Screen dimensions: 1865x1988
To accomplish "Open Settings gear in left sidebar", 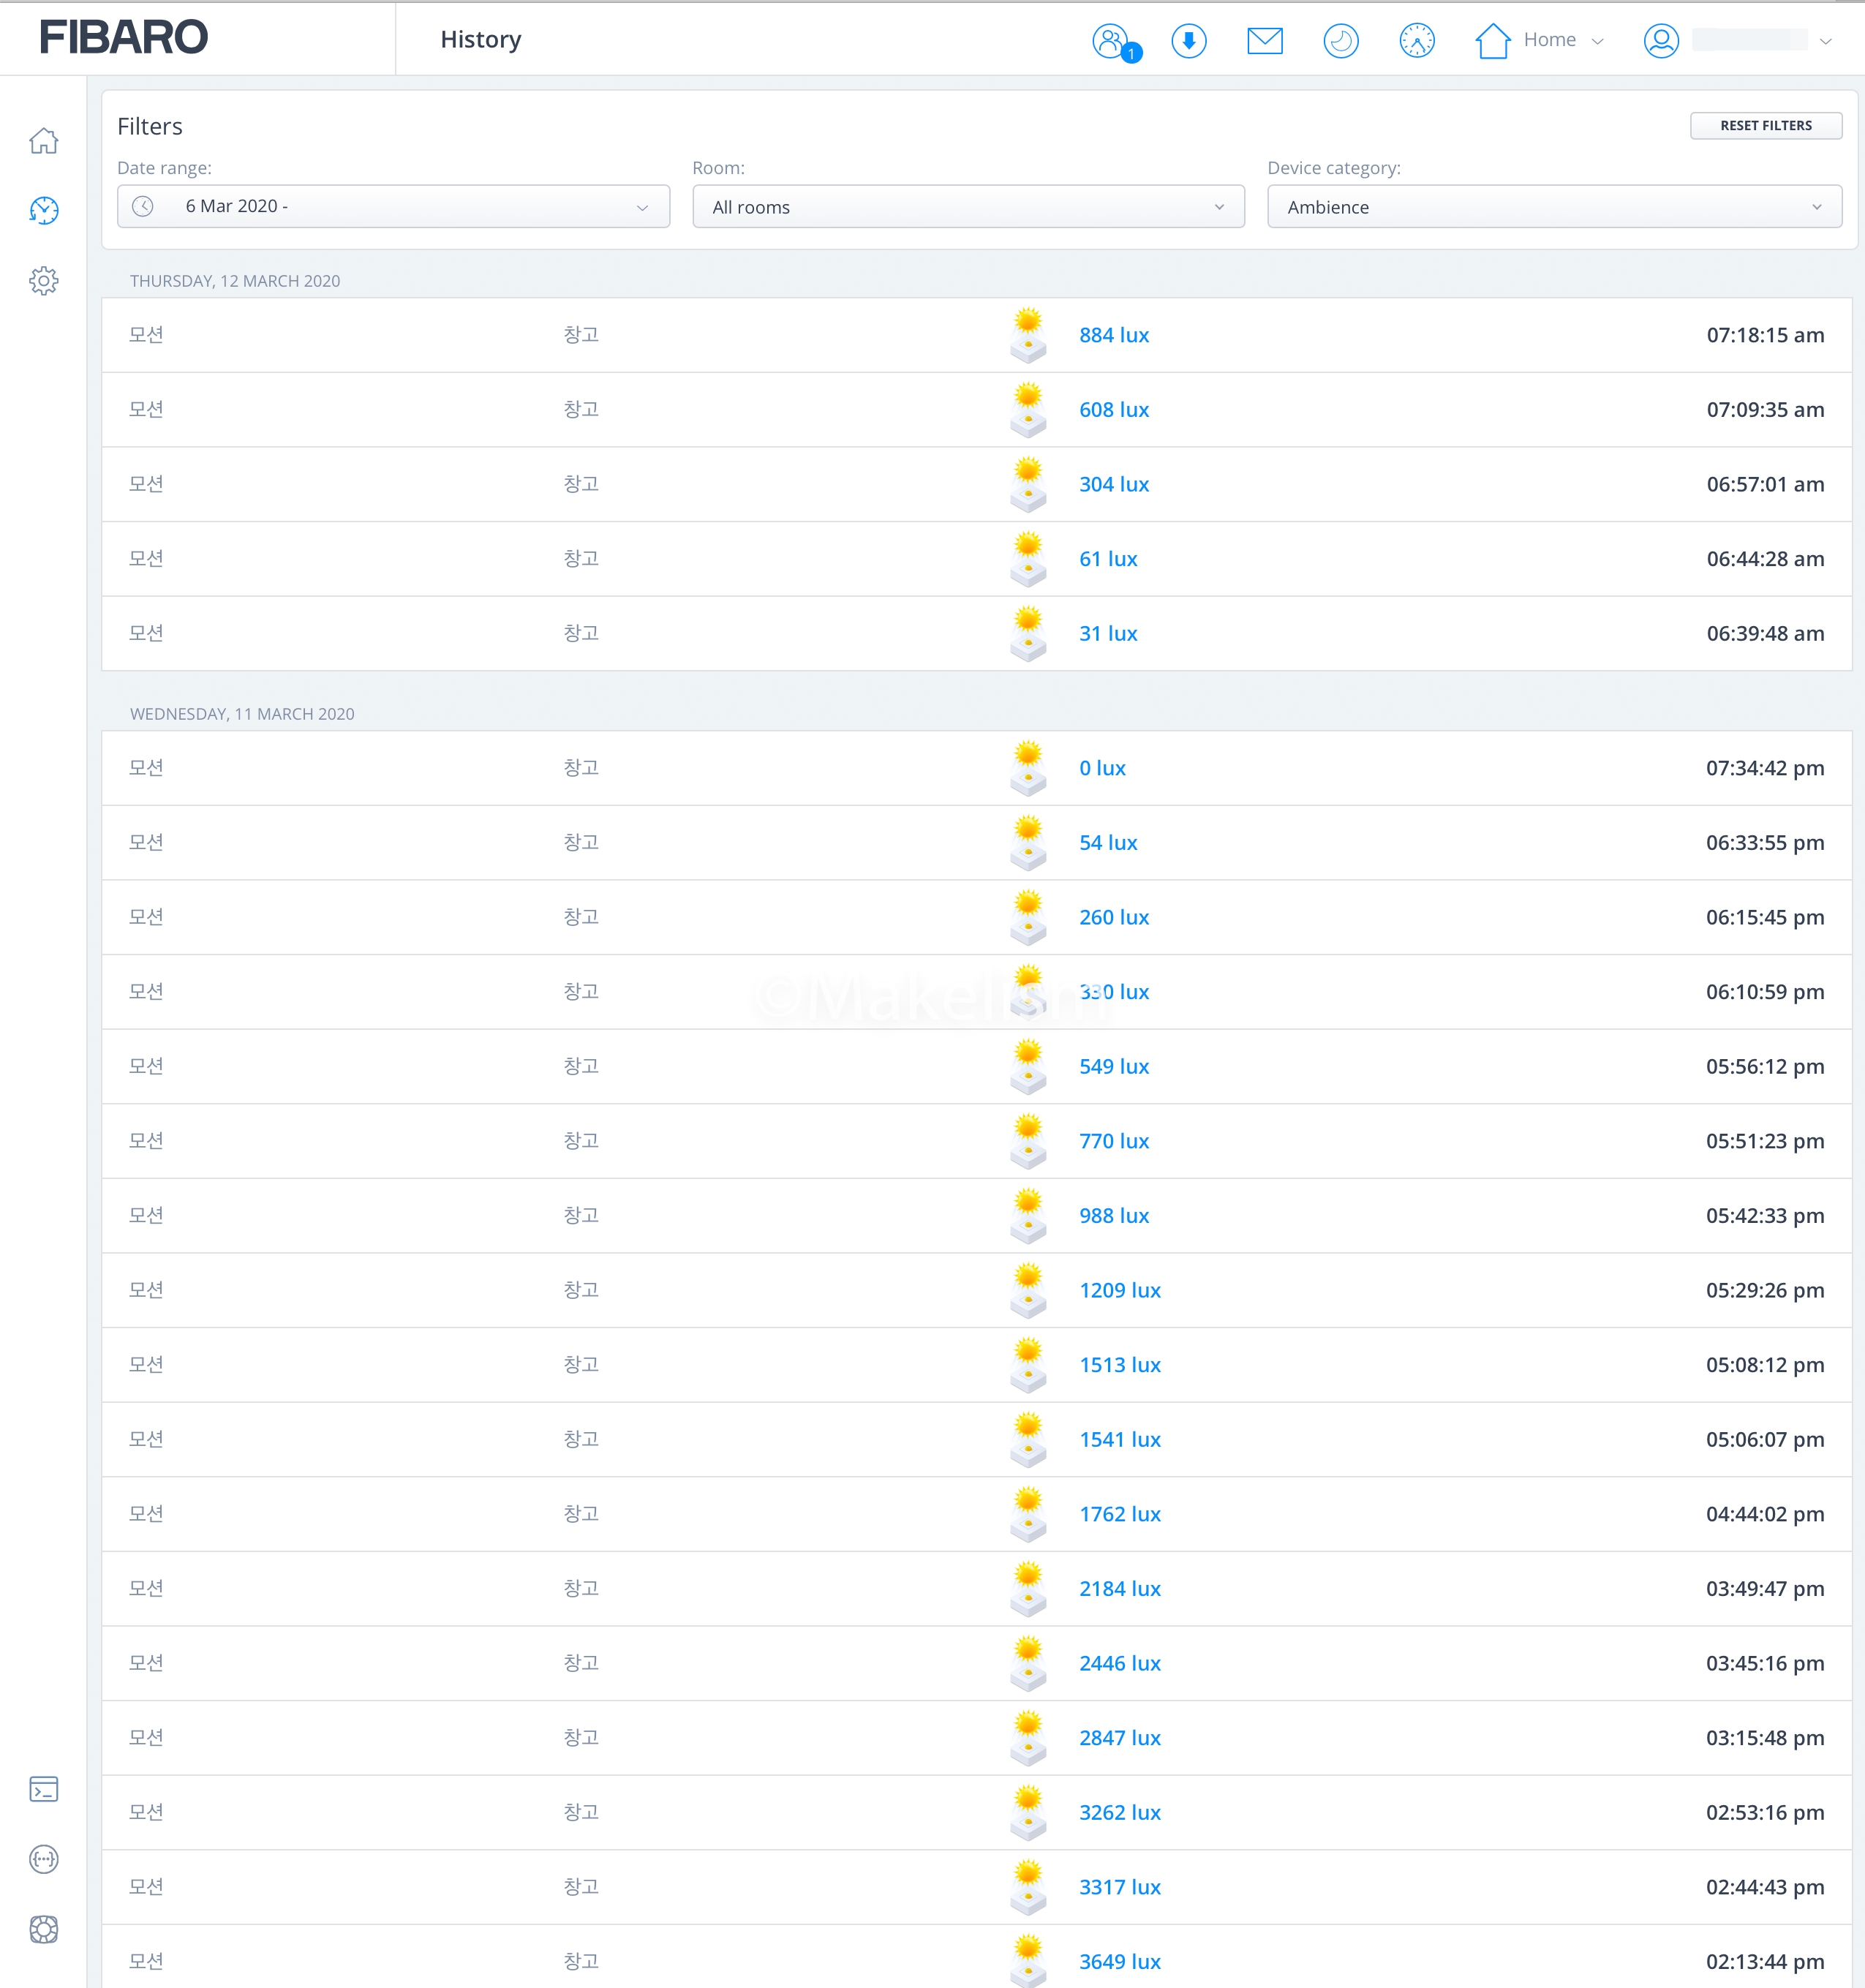I will (x=44, y=281).
